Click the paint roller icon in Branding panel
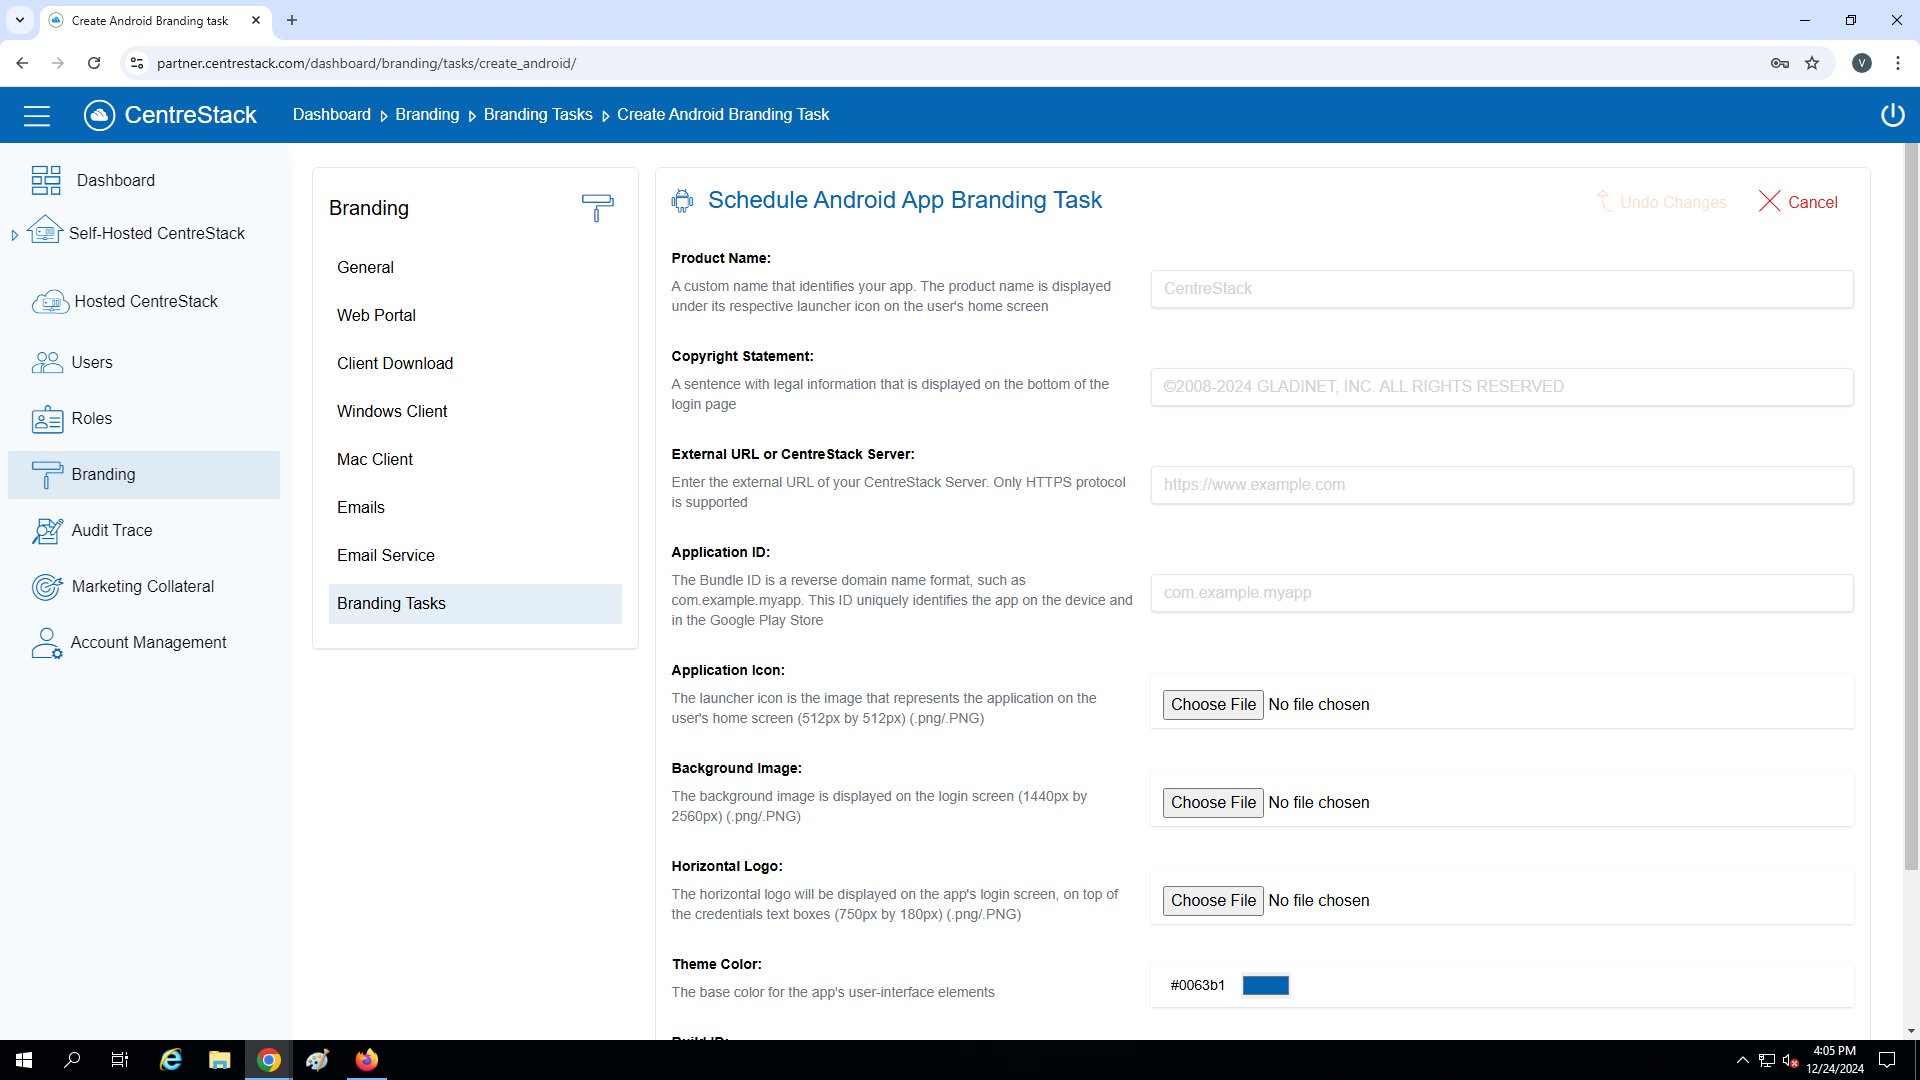The image size is (1920, 1080). [x=597, y=208]
